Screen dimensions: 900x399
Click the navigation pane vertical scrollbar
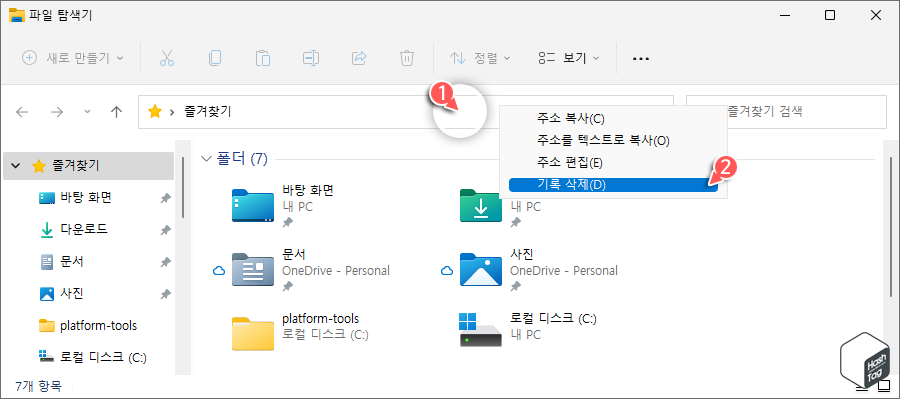click(x=183, y=188)
